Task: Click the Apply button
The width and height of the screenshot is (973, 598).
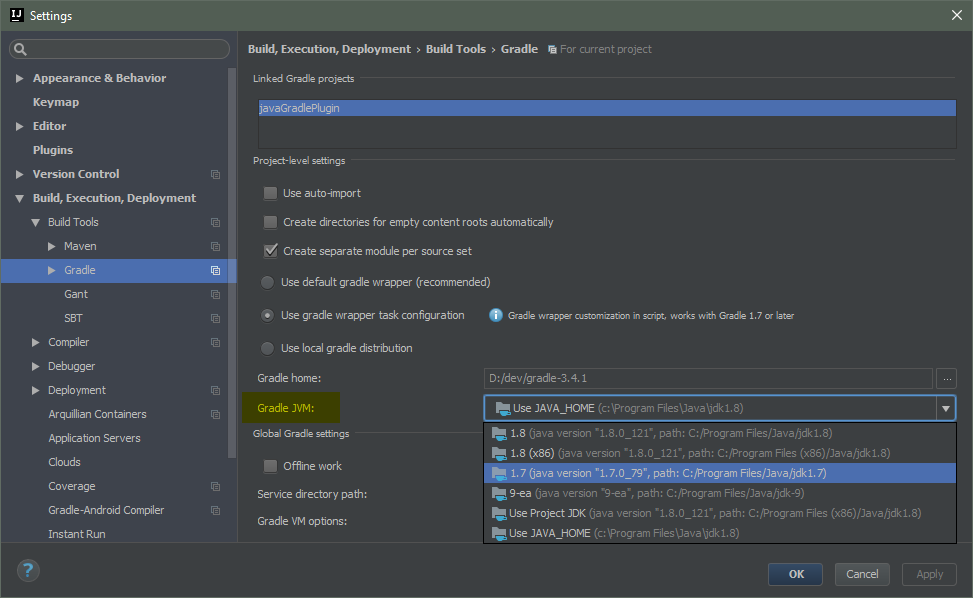Action: coord(929,574)
